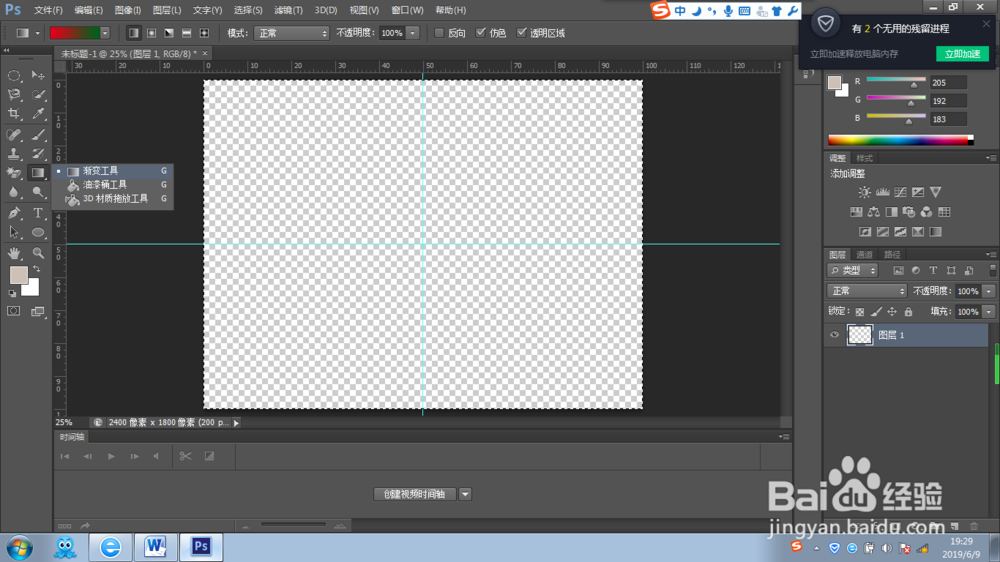Select the Dodge tool
Viewport: 1000px width, 562px height.
click(38, 192)
